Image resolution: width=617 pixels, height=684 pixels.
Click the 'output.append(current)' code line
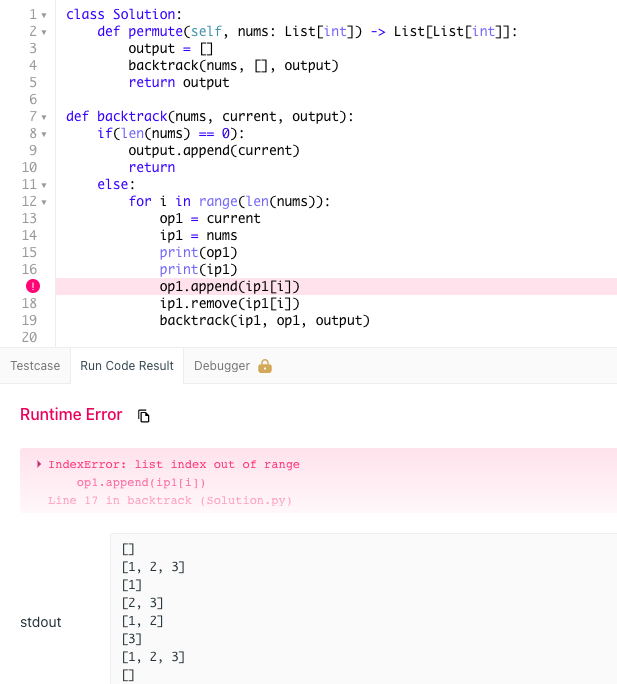click(x=214, y=150)
